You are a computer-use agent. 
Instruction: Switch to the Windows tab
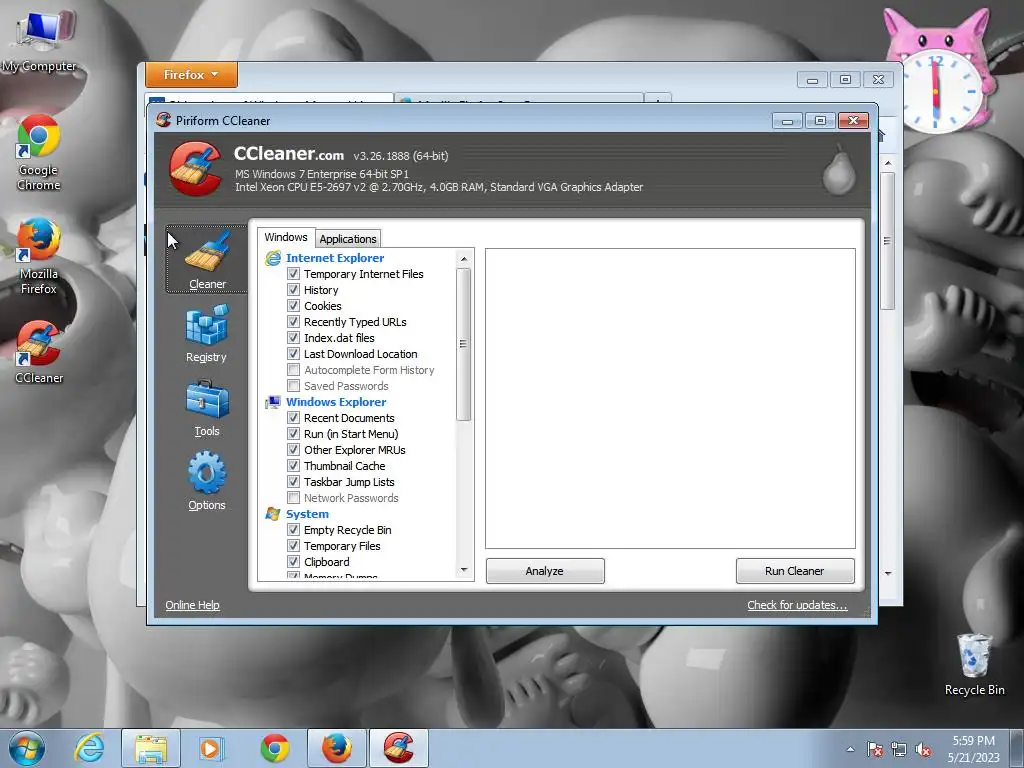click(x=285, y=237)
